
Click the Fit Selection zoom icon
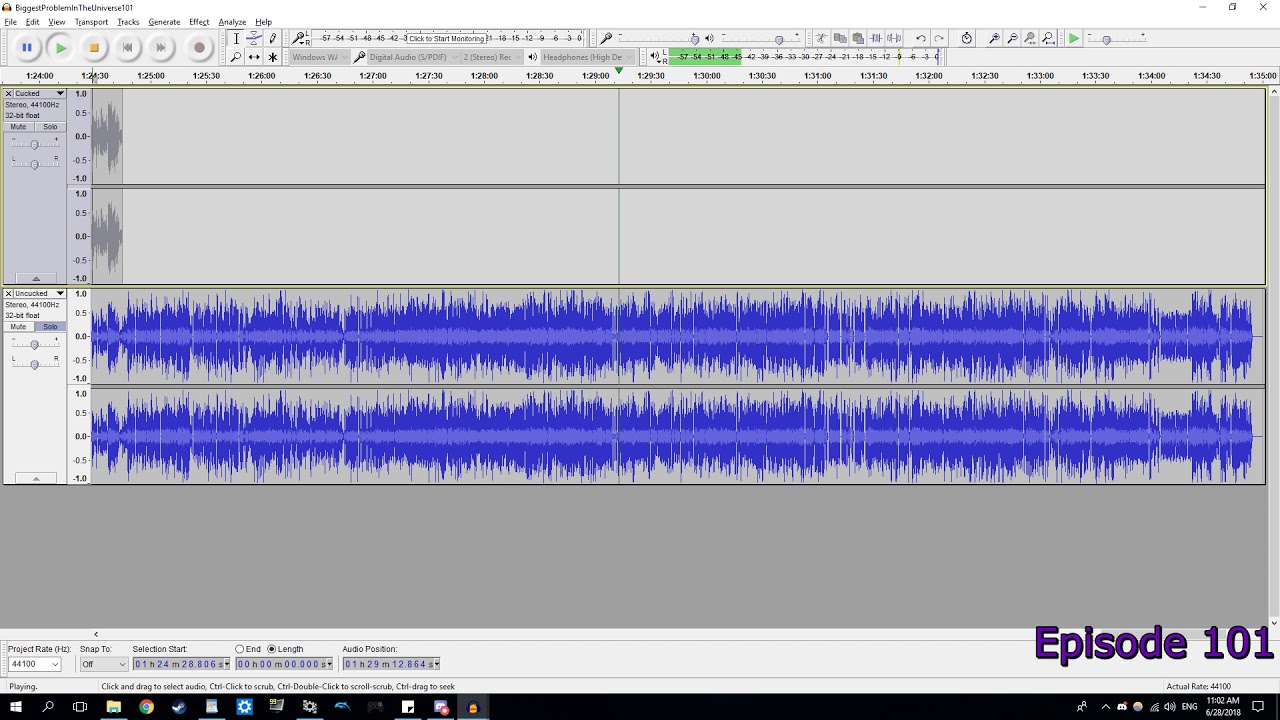(x=1030, y=38)
